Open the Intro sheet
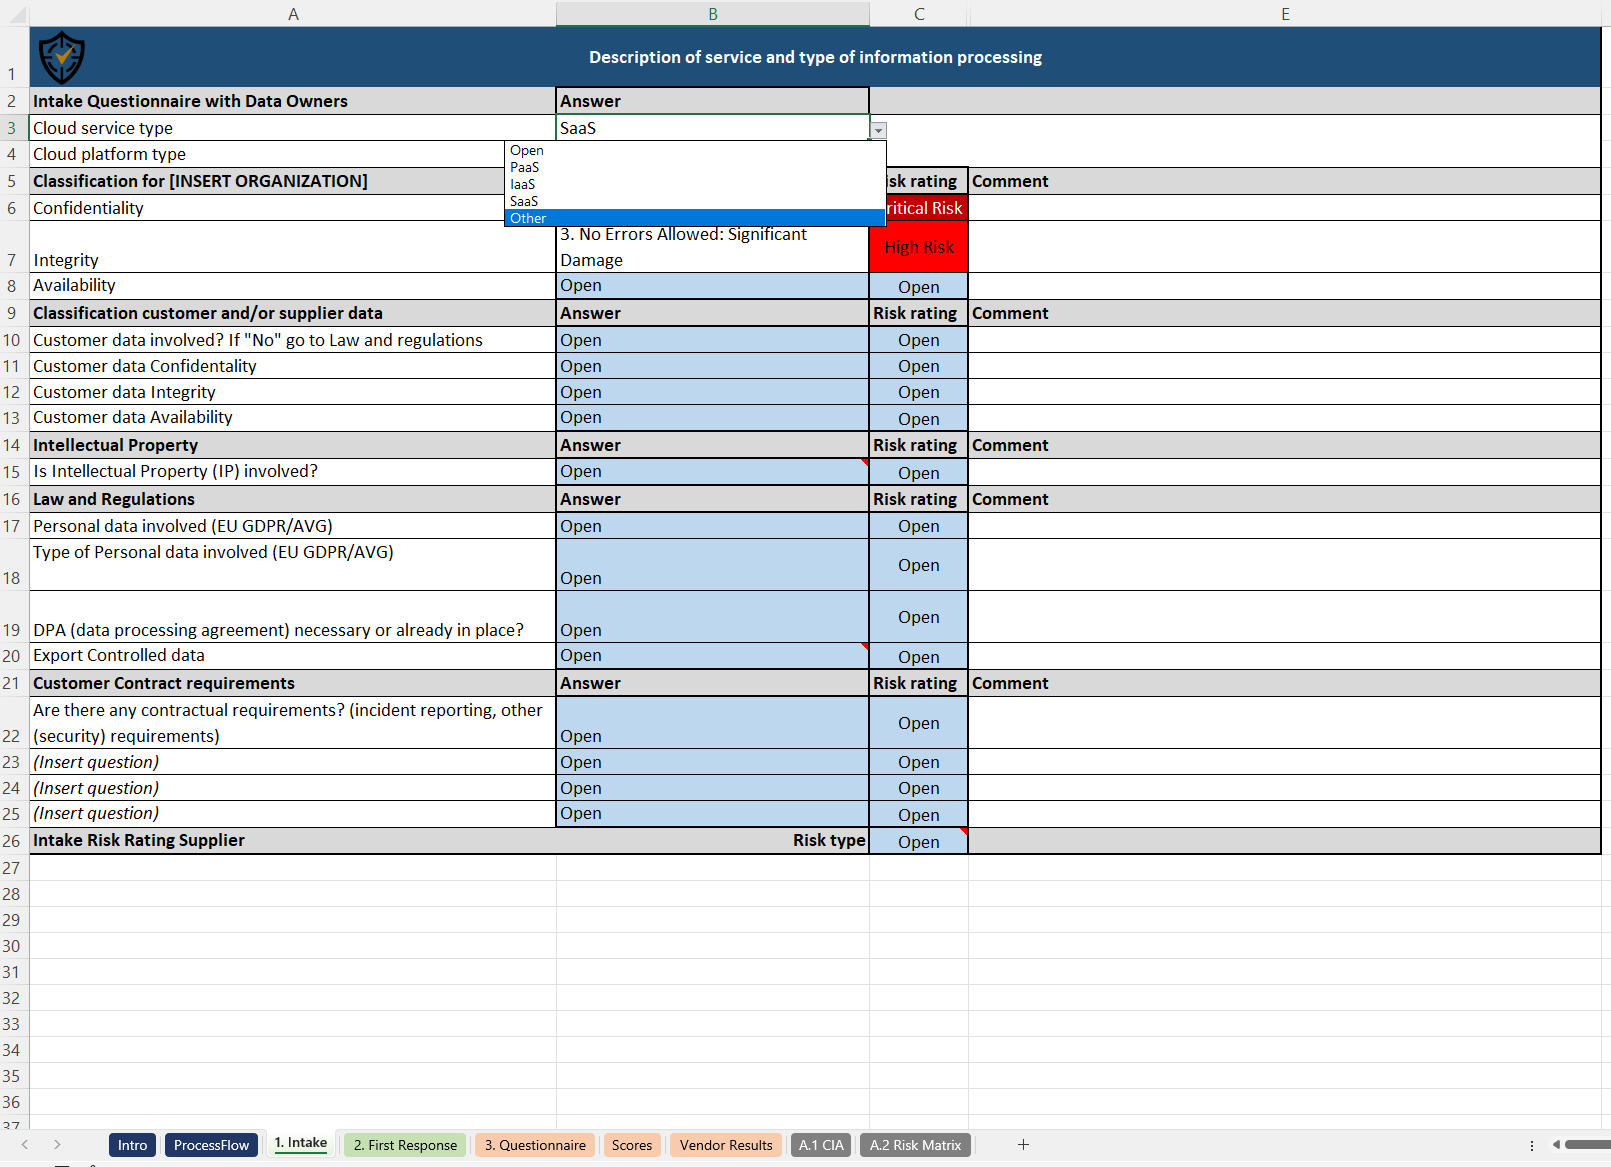This screenshot has height=1167, width=1611. point(132,1144)
